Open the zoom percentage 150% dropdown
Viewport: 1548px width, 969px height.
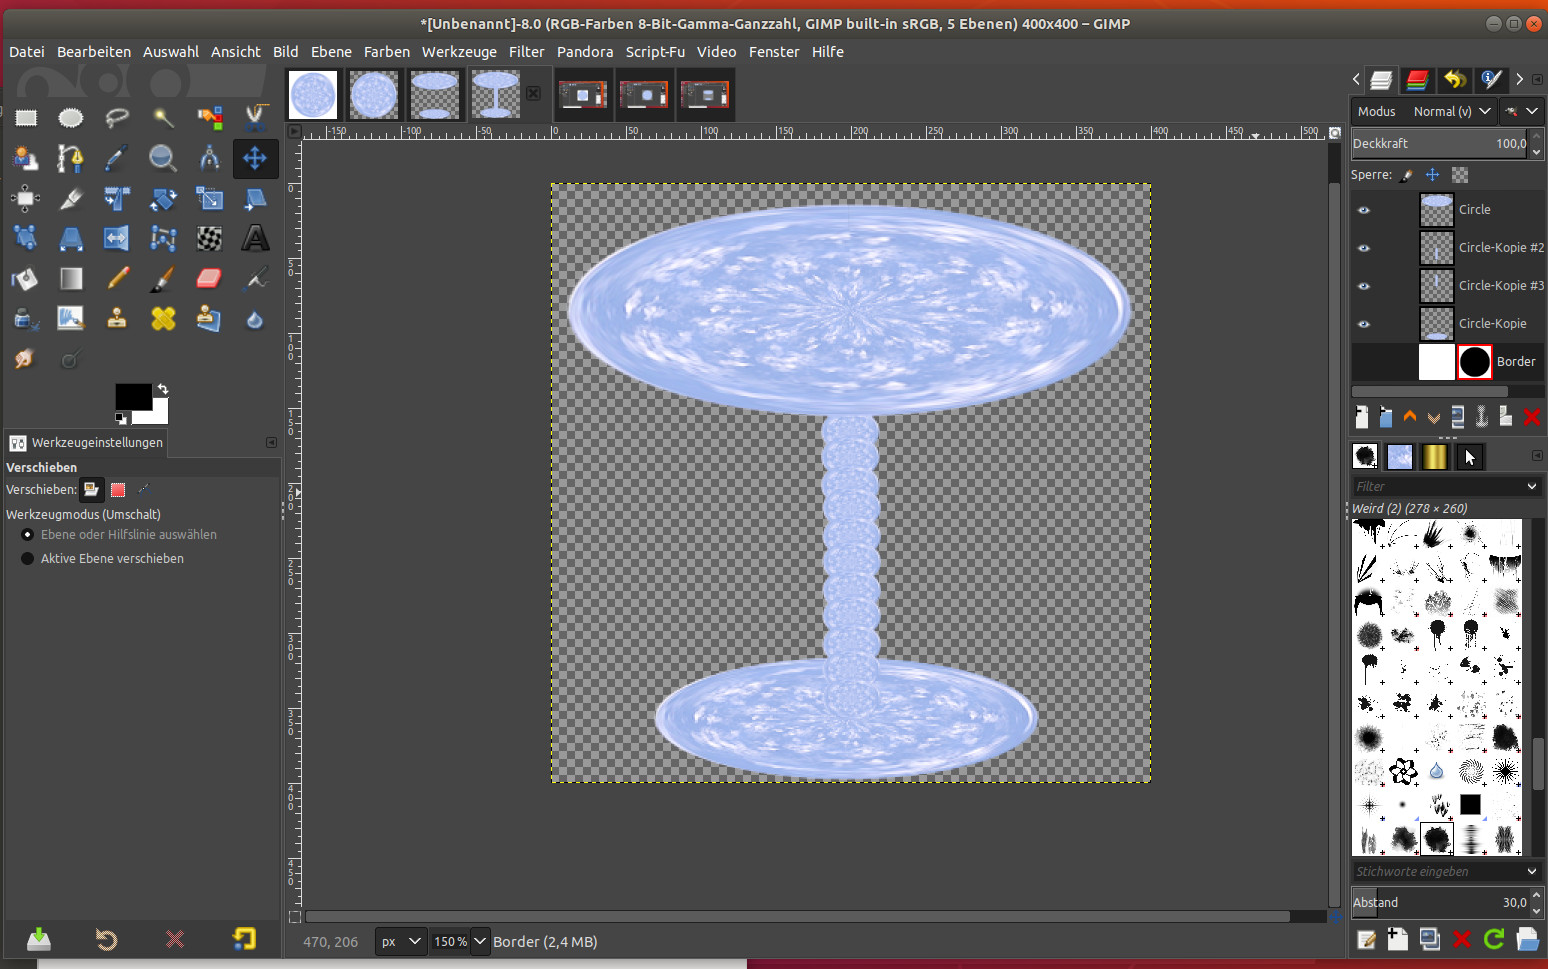(480, 941)
